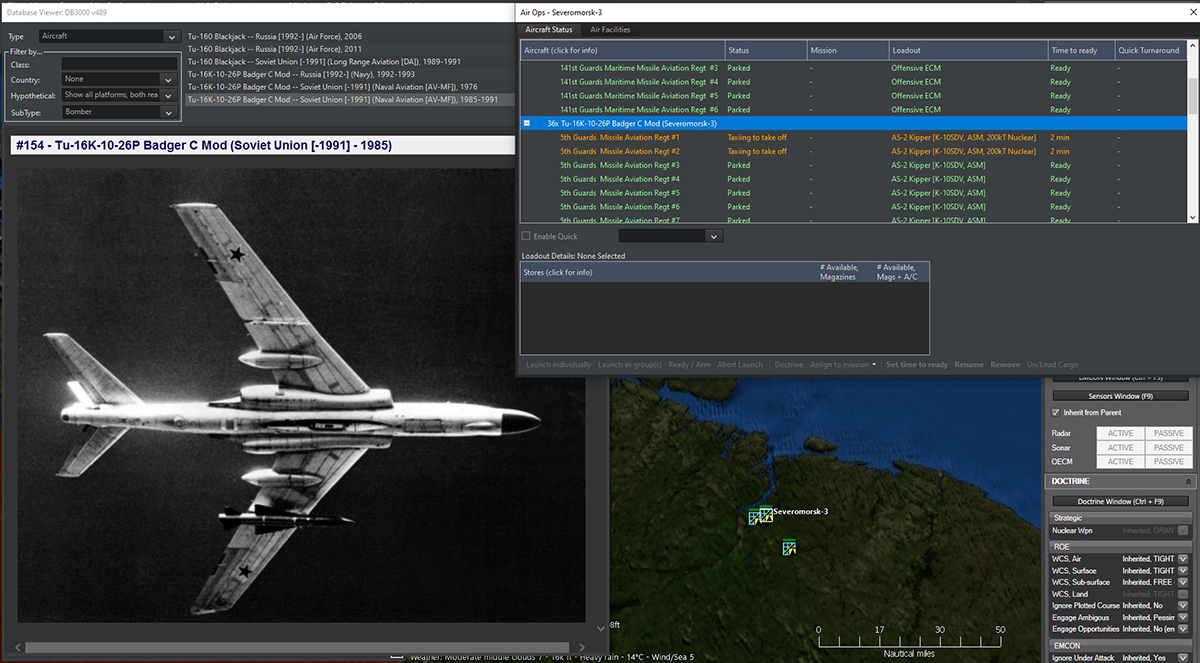
Task: Switch to the Air Facilities tab
Action: 610,30
